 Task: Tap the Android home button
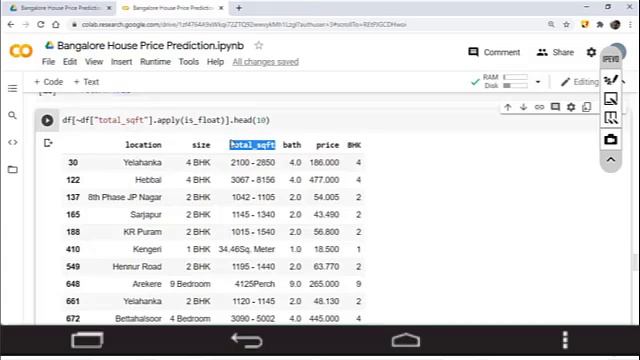coord(406,340)
